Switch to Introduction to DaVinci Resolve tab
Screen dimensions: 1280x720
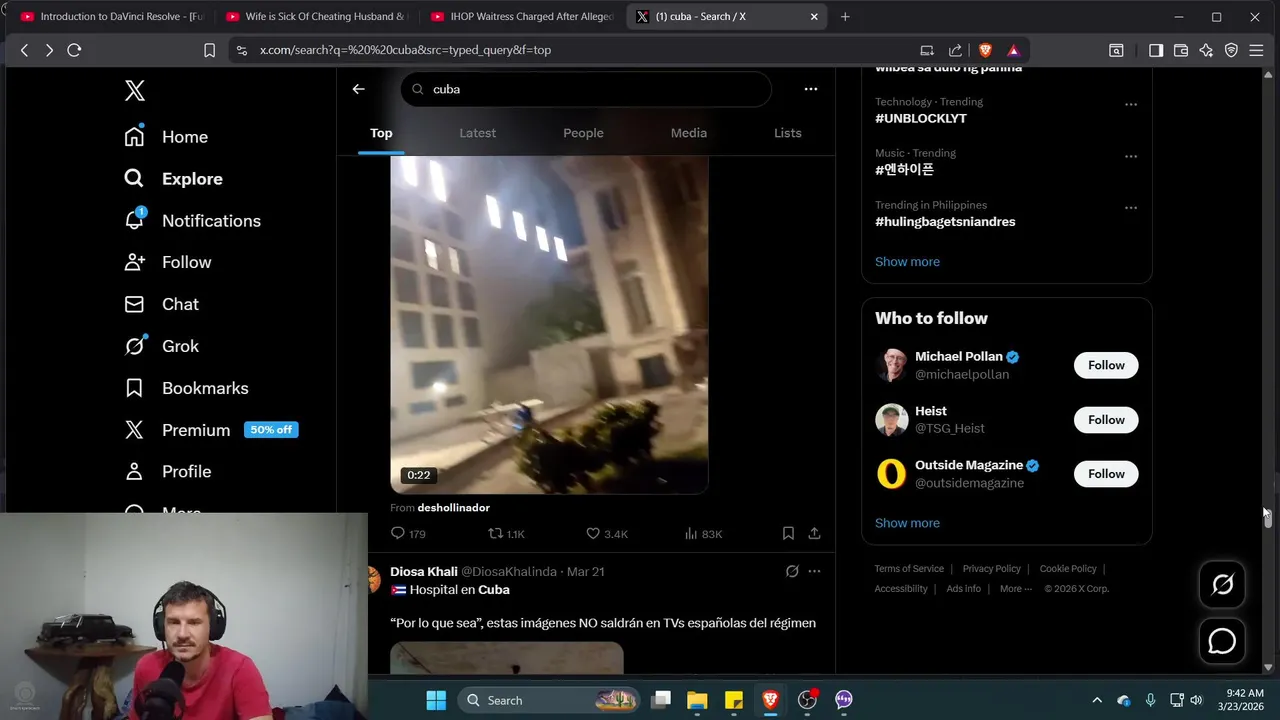coord(111,17)
